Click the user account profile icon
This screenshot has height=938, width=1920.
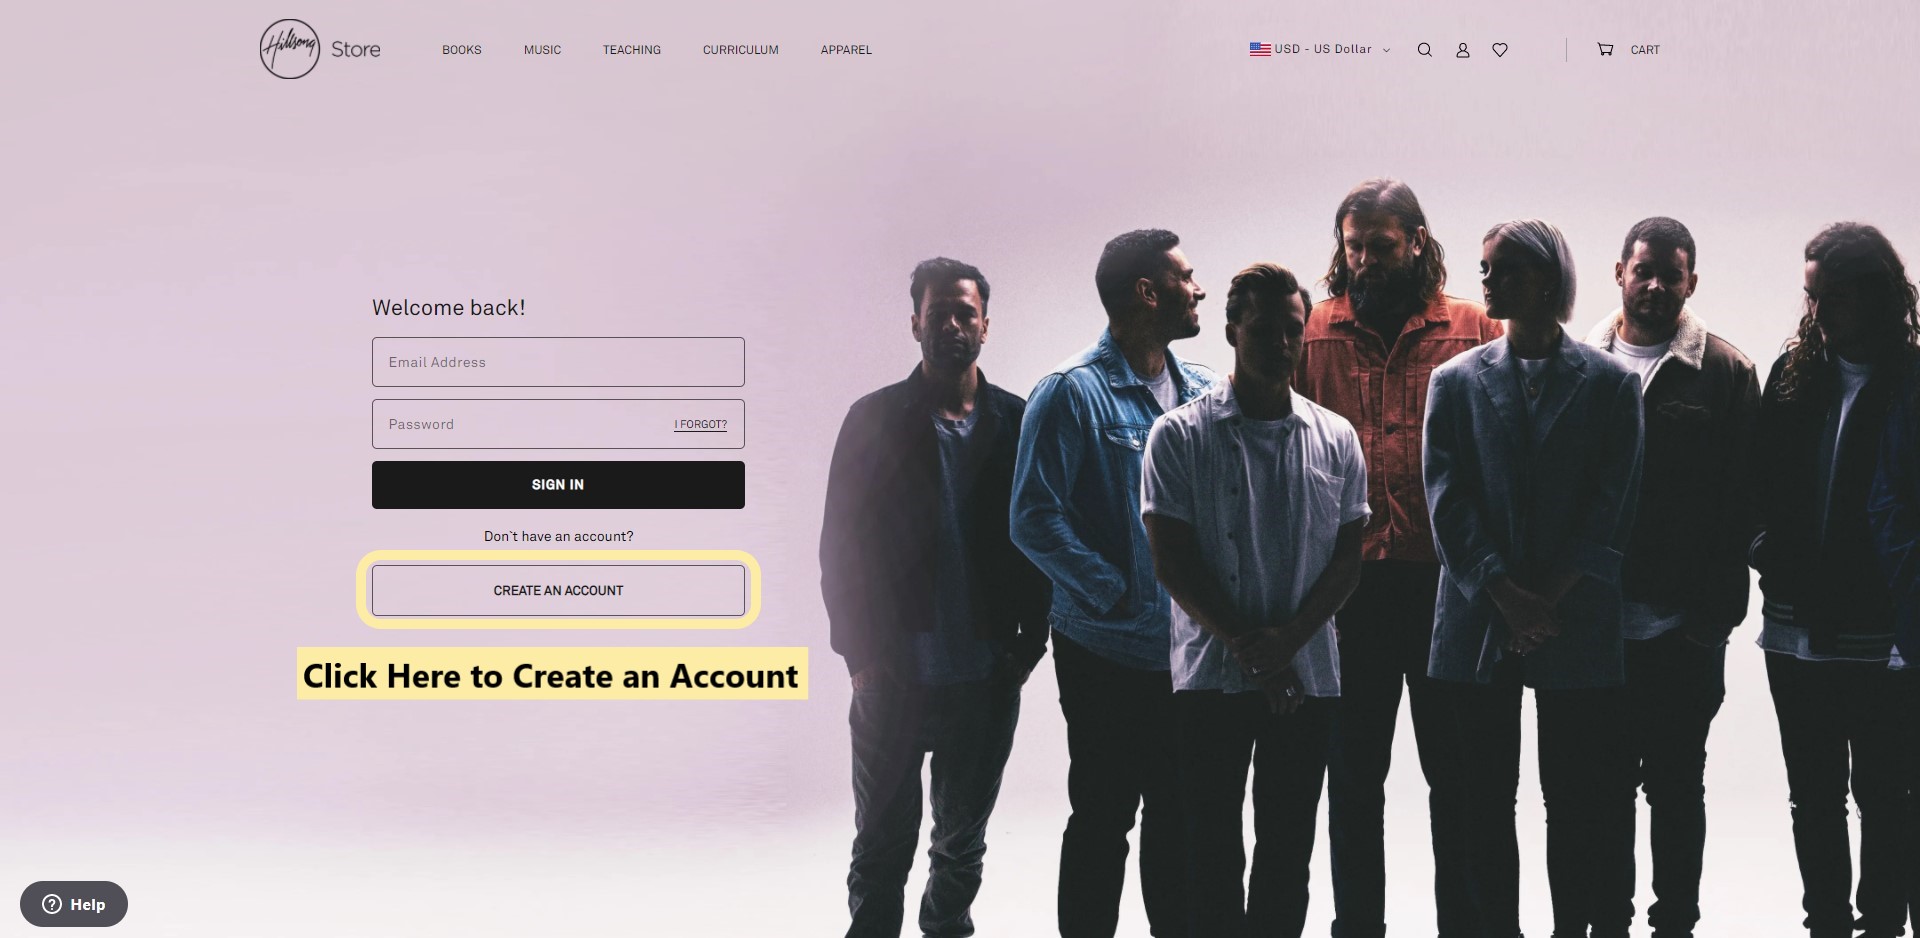click(x=1462, y=50)
